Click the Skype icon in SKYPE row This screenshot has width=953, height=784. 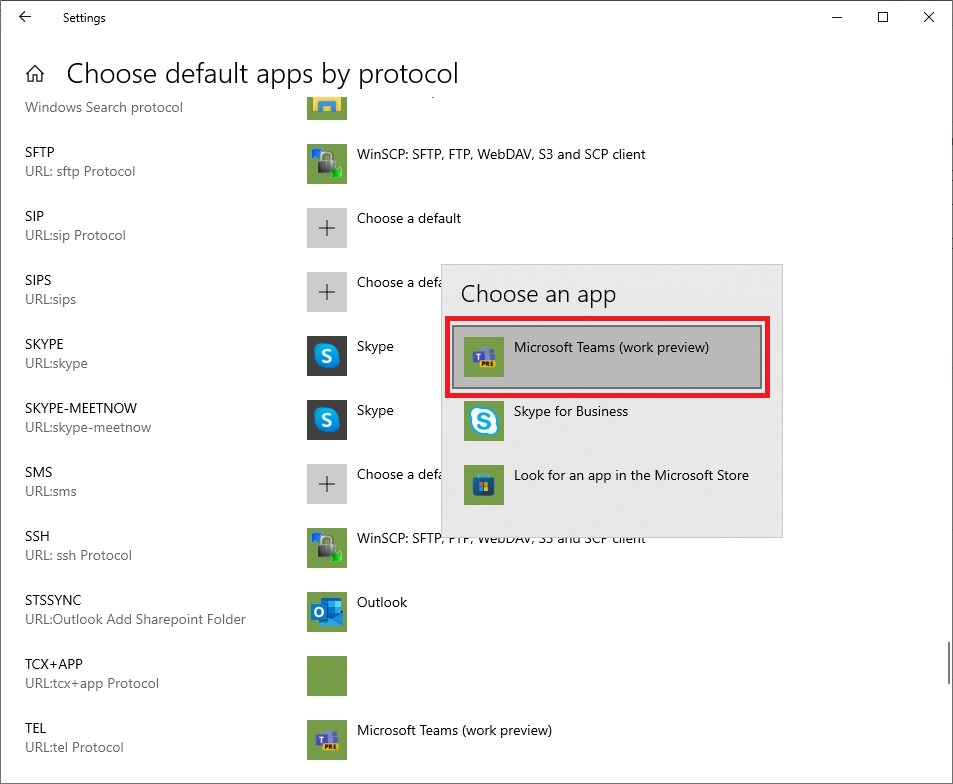326,356
